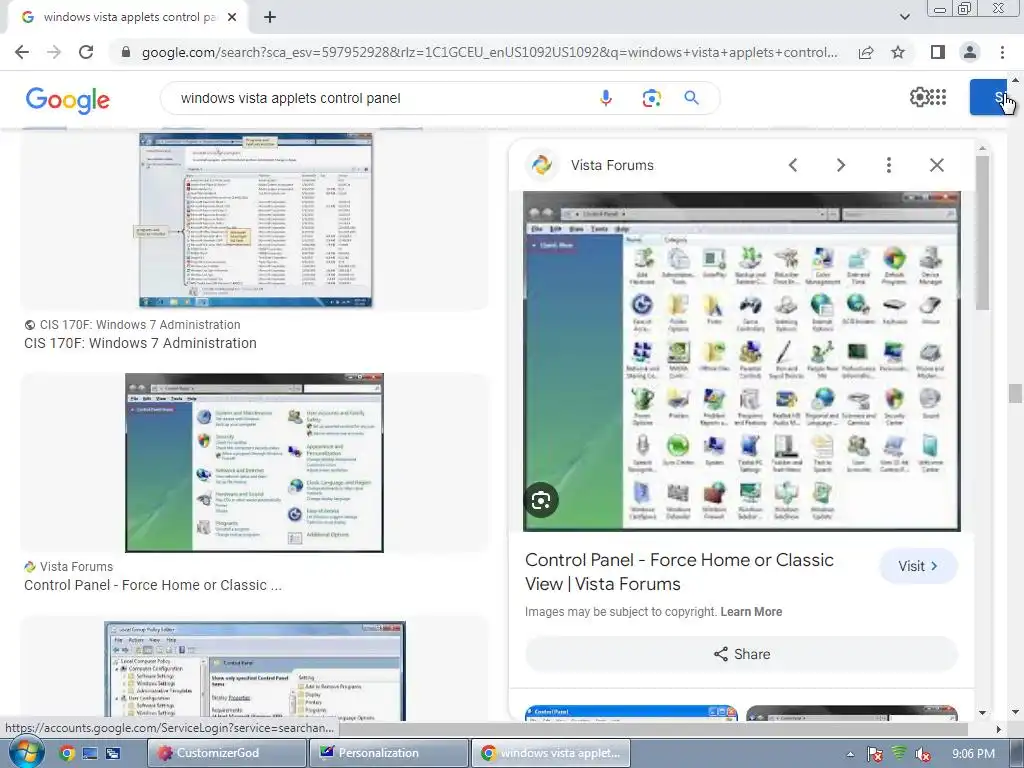This screenshot has width=1024, height=768.
Task: Switch between windows quick launch icon
Action: pos(113,753)
